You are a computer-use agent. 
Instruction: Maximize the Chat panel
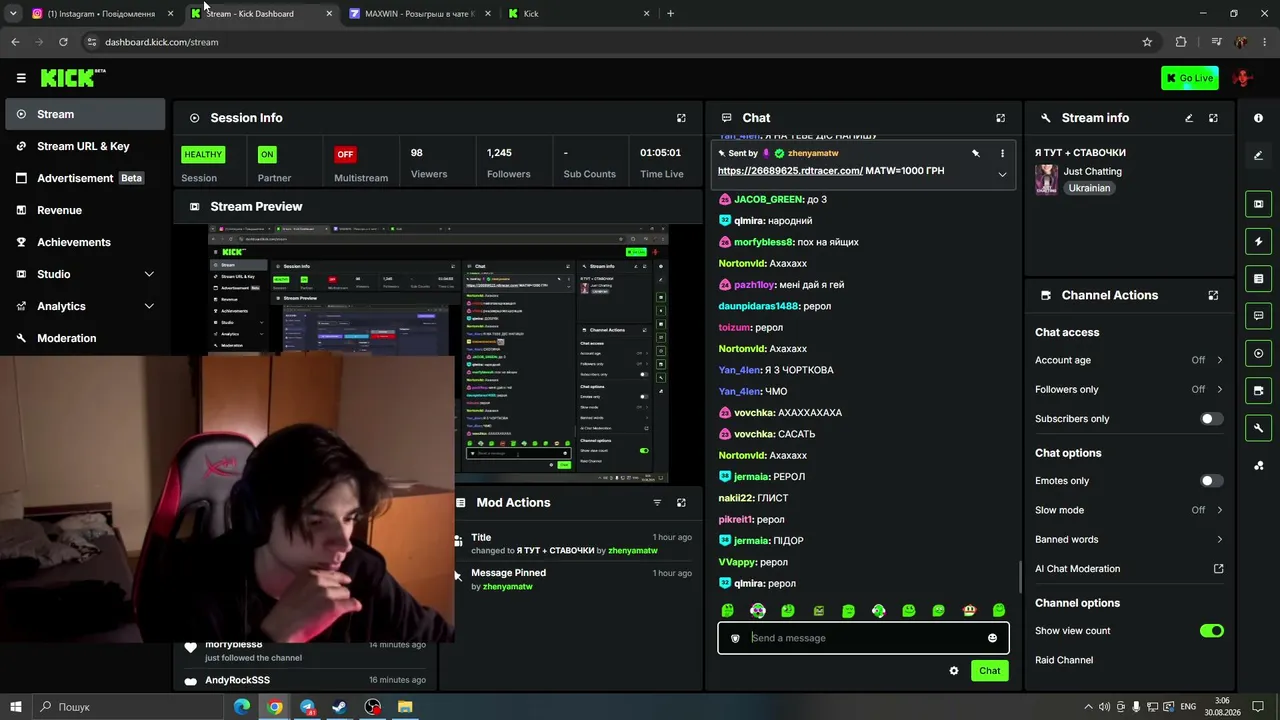coord(1000,118)
